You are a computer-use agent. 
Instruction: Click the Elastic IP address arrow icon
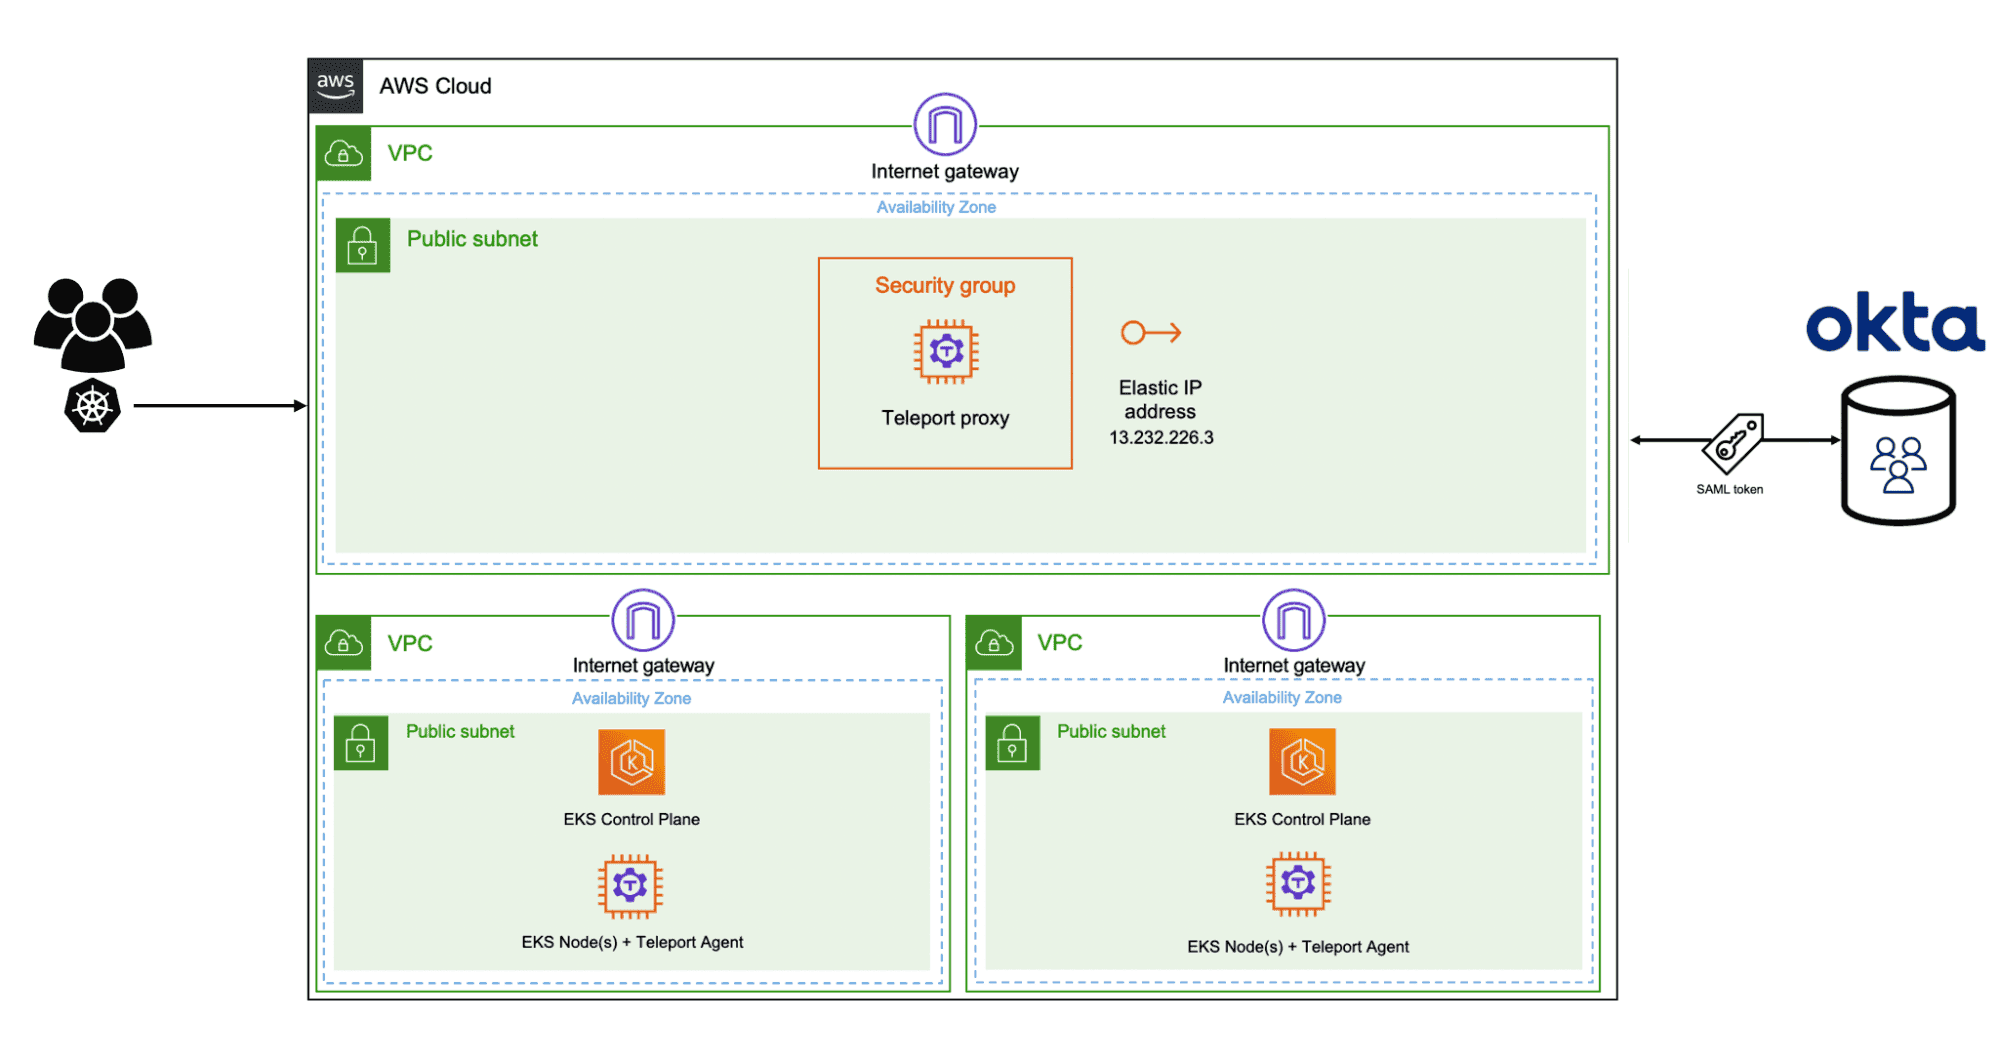[1151, 332]
